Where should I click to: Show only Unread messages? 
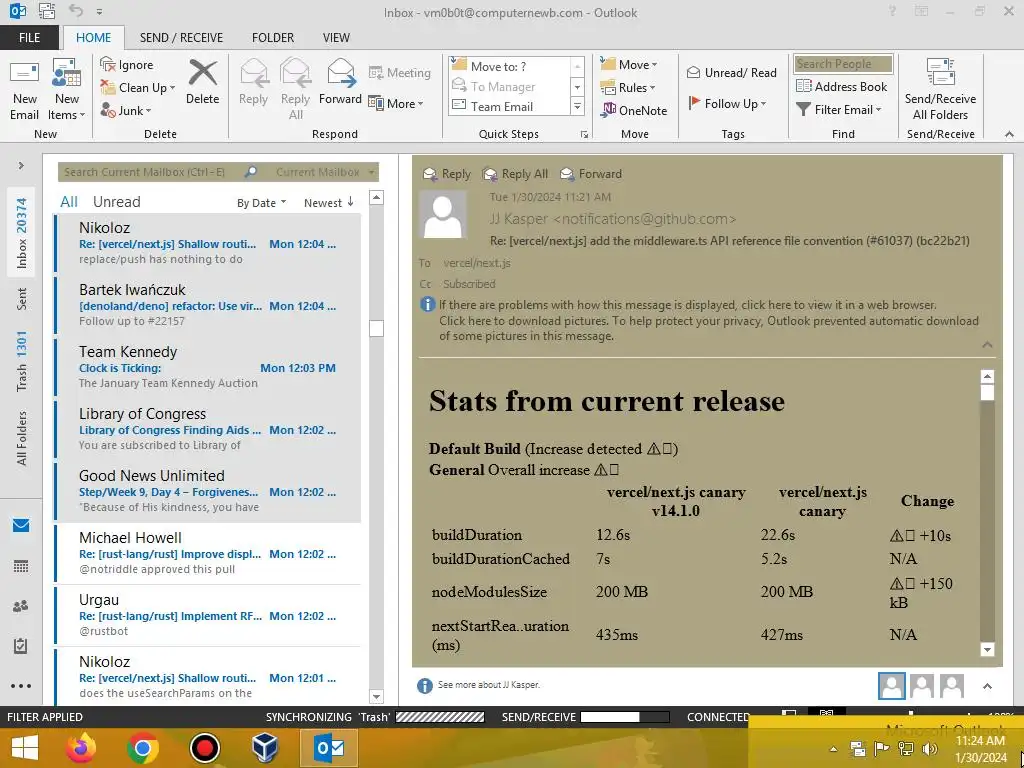click(116, 202)
